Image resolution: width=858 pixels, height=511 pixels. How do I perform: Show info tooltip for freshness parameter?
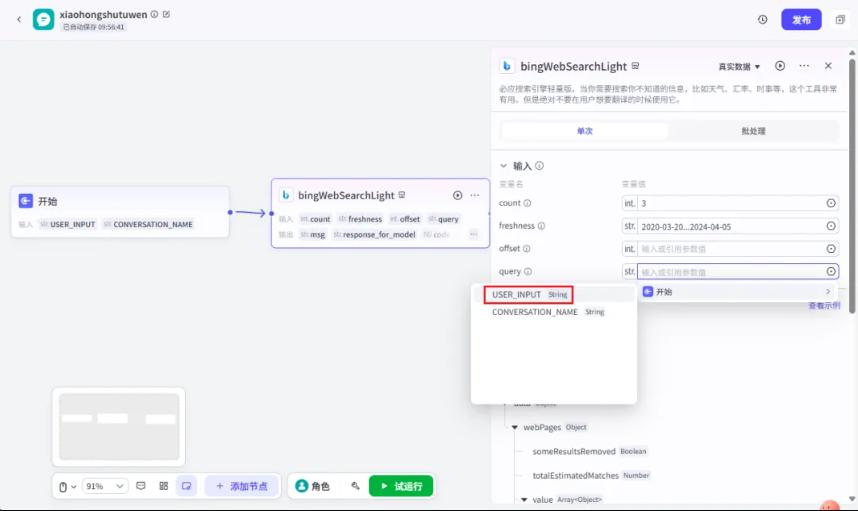(x=541, y=226)
